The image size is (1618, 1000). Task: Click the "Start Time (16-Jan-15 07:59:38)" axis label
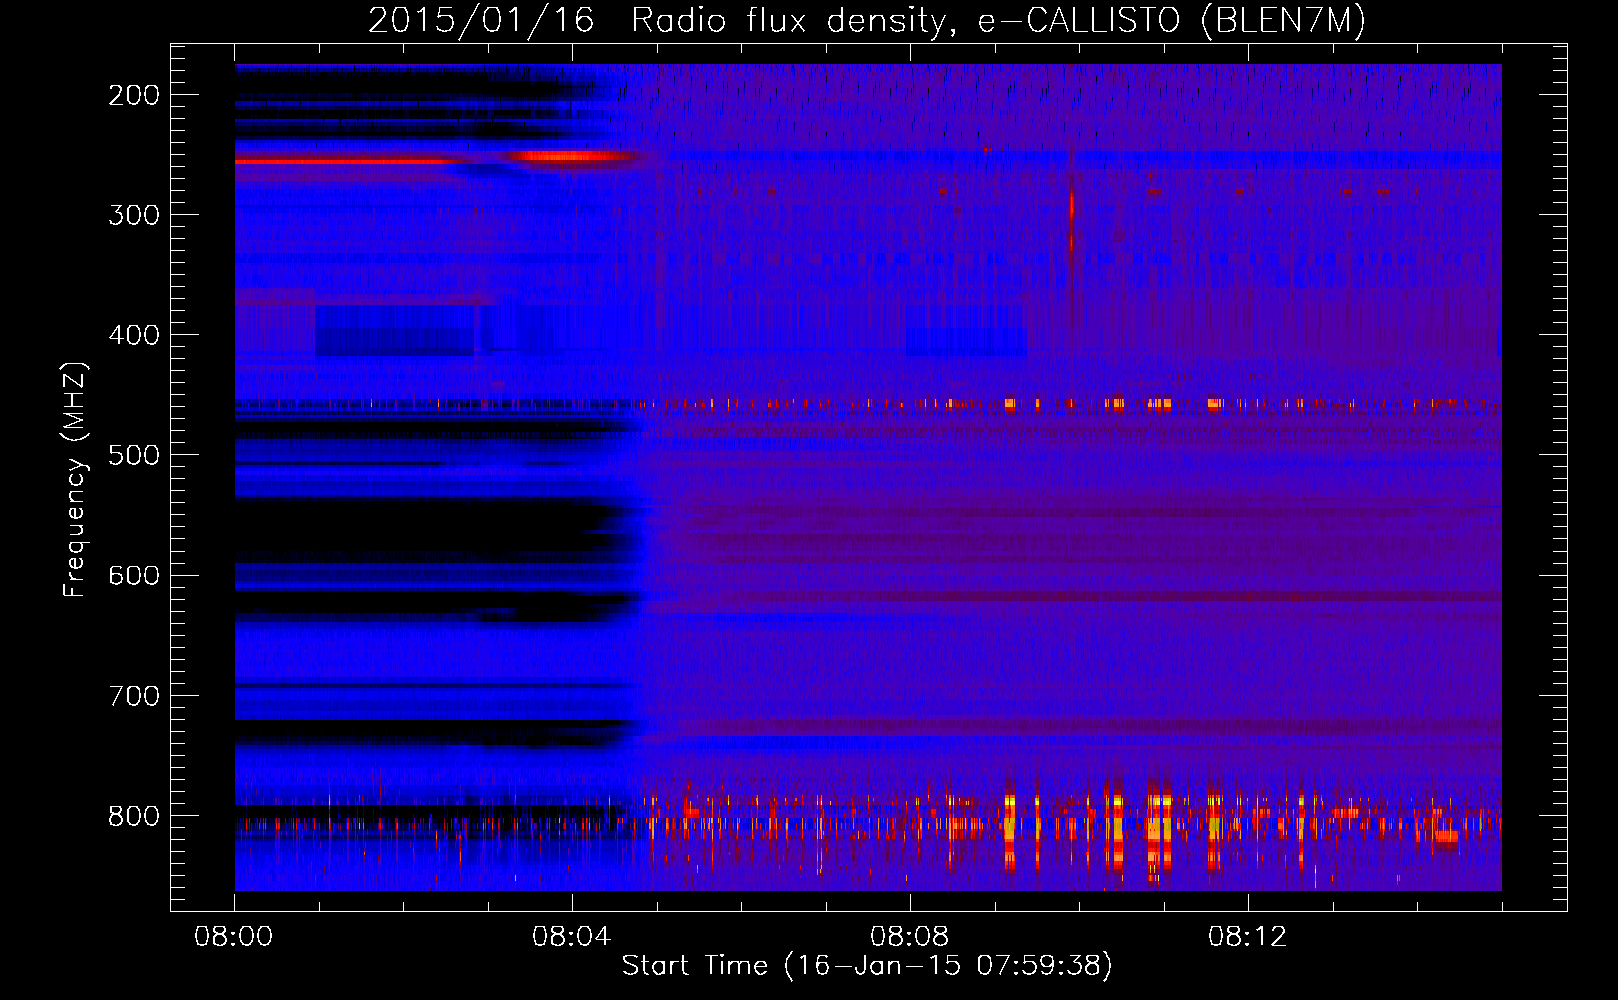tap(867, 966)
